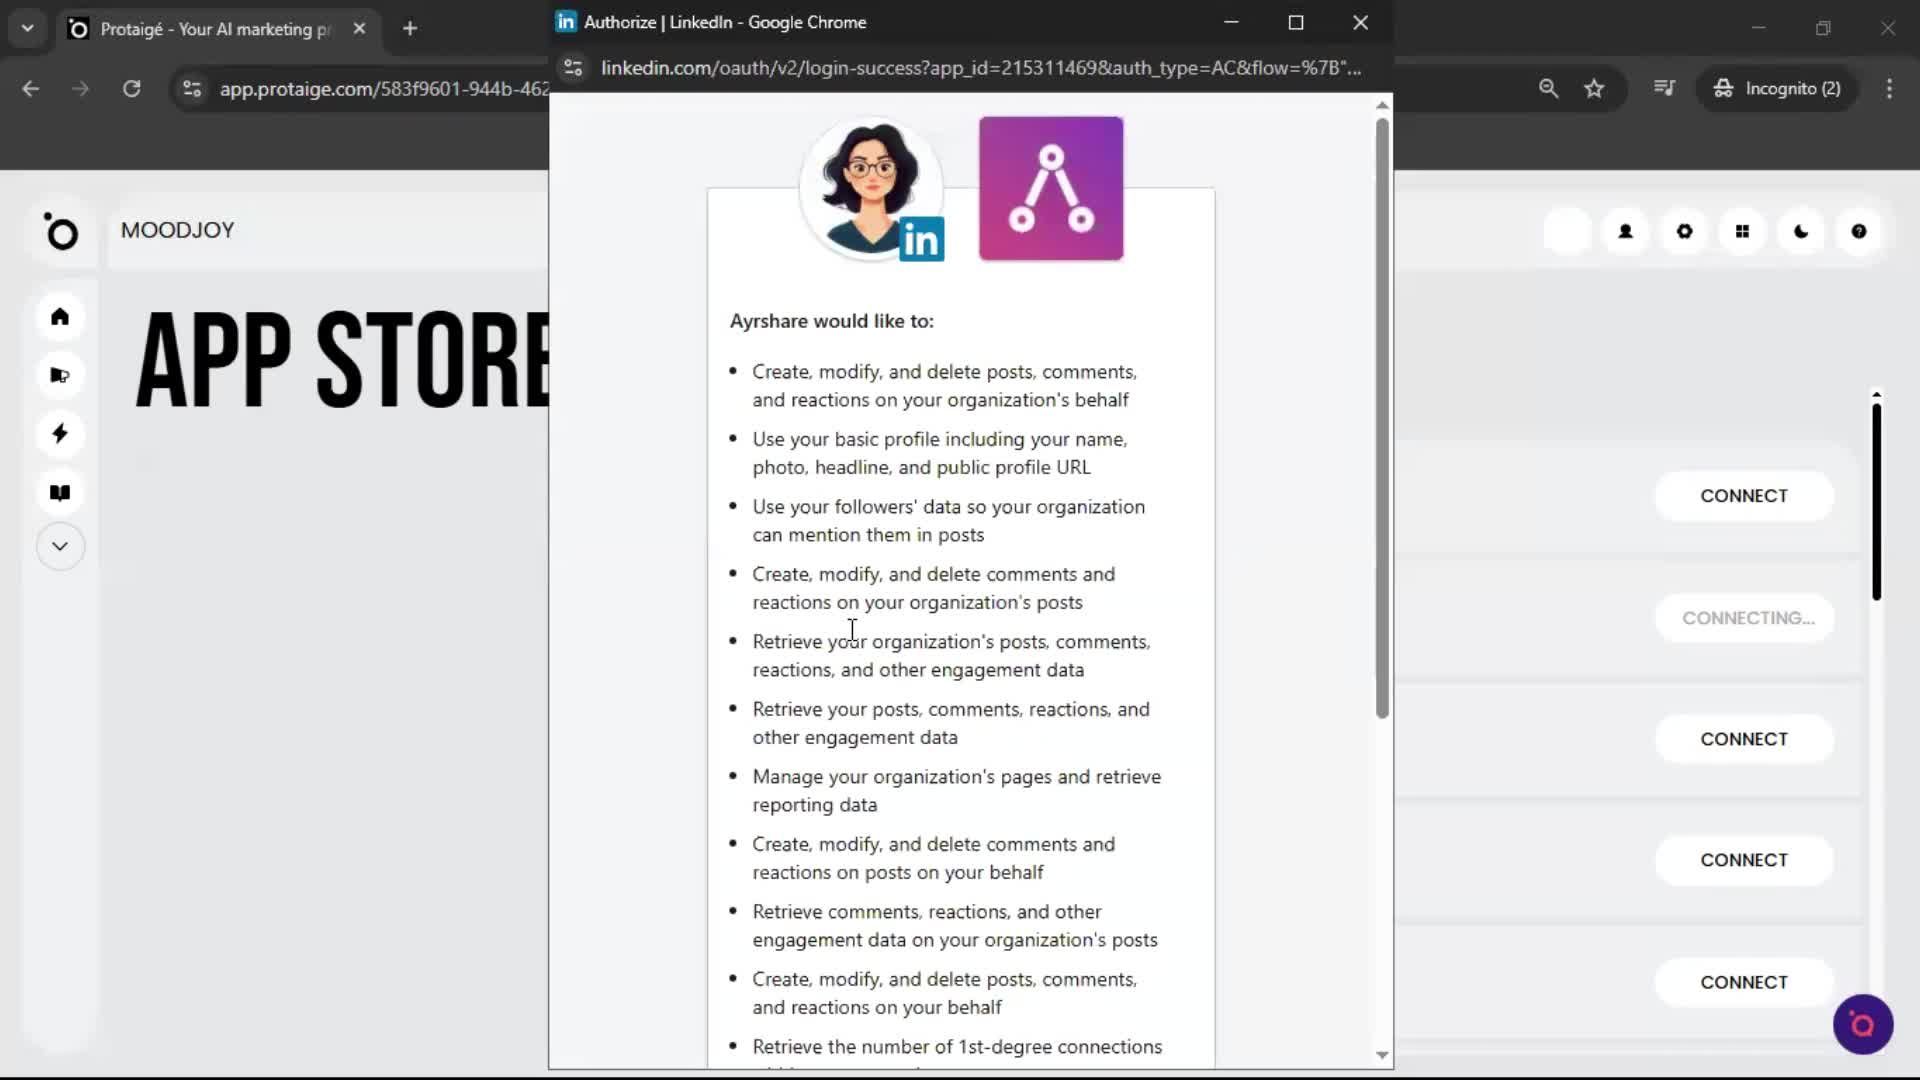Reload the Protaigé page
This screenshot has width=1920, height=1080.
coord(131,89)
